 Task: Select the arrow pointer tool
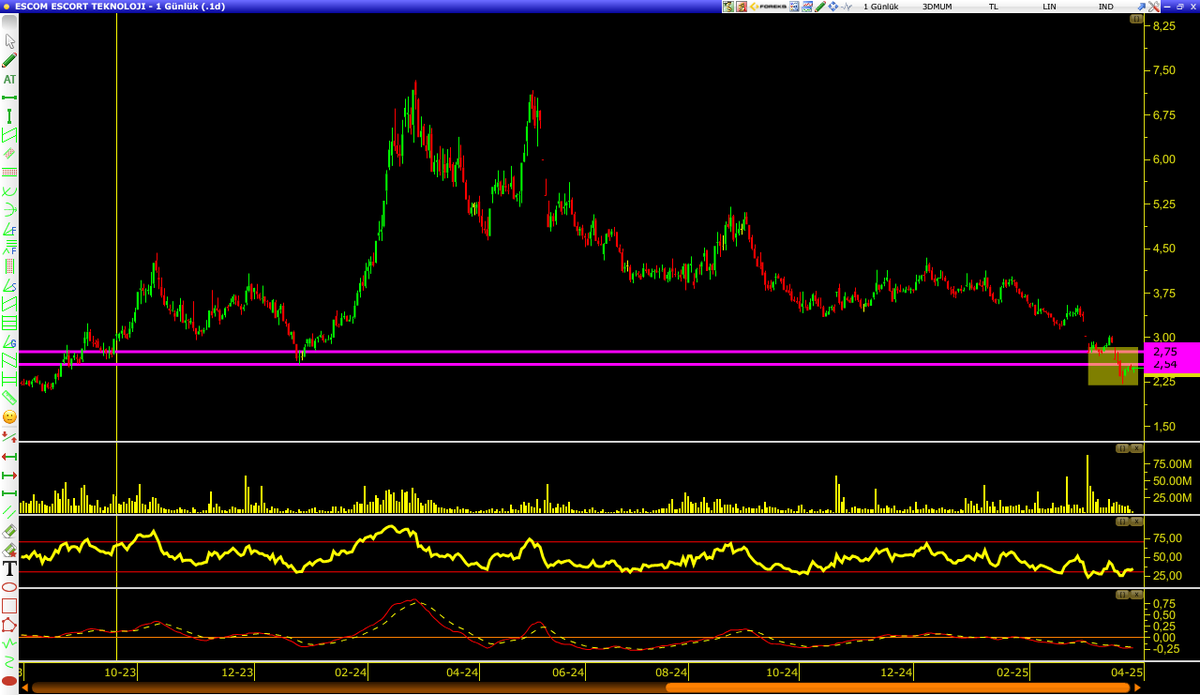10,41
